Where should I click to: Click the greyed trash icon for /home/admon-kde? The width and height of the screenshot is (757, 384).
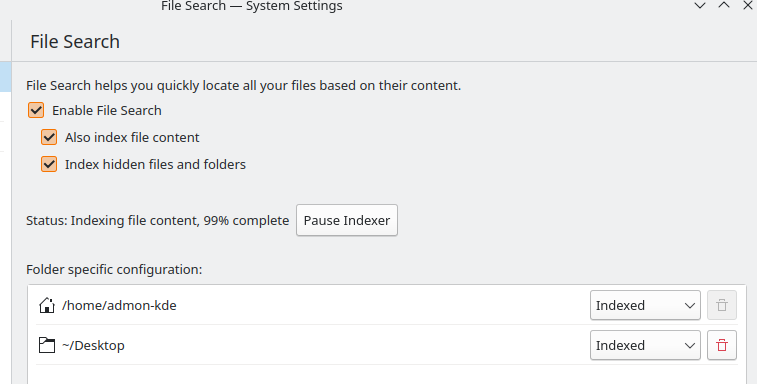[x=722, y=305]
